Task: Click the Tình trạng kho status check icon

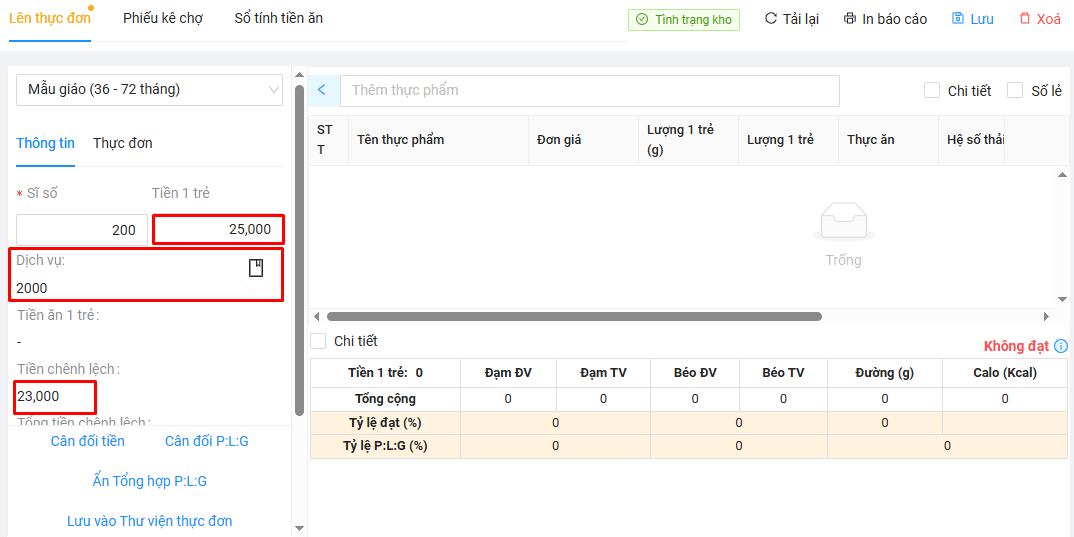Action: 642,20
